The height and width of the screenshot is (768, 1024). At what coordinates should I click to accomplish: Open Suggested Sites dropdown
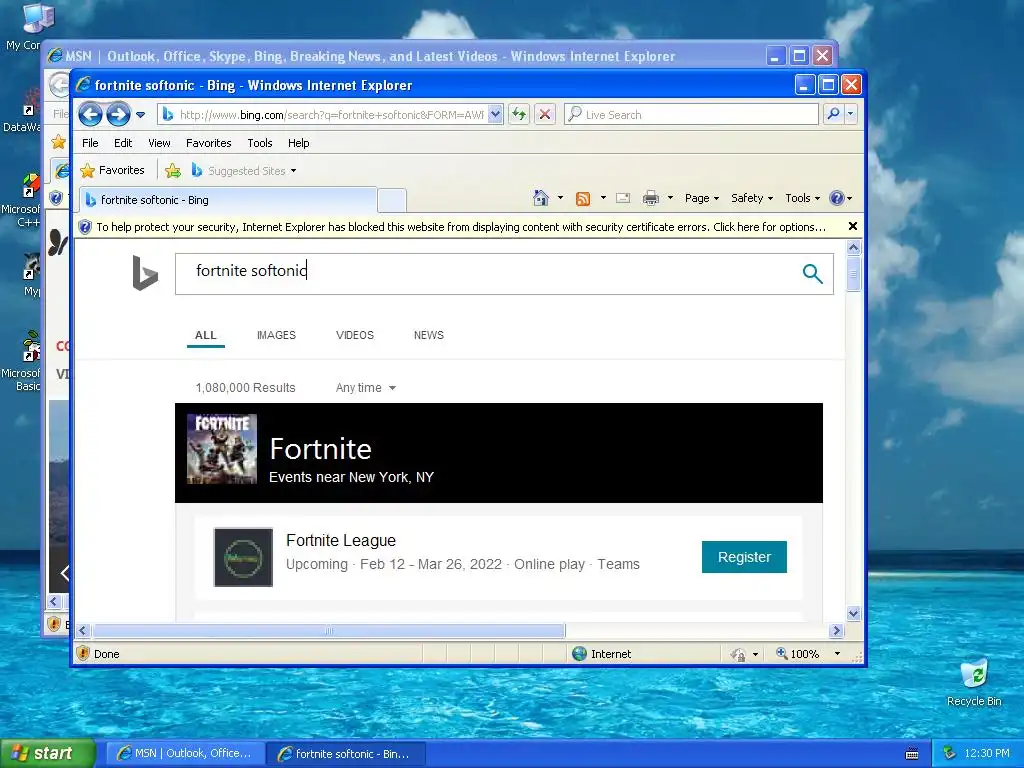pyautogui.click(x=243, y=171)
